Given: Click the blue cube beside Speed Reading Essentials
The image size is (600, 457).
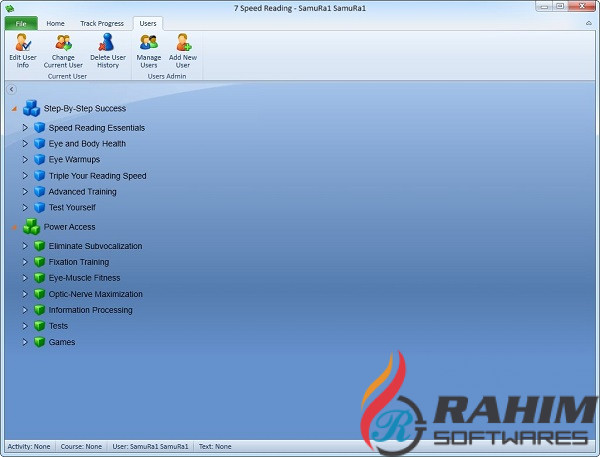Looking at the screenshot, I should tap(39, 127).
